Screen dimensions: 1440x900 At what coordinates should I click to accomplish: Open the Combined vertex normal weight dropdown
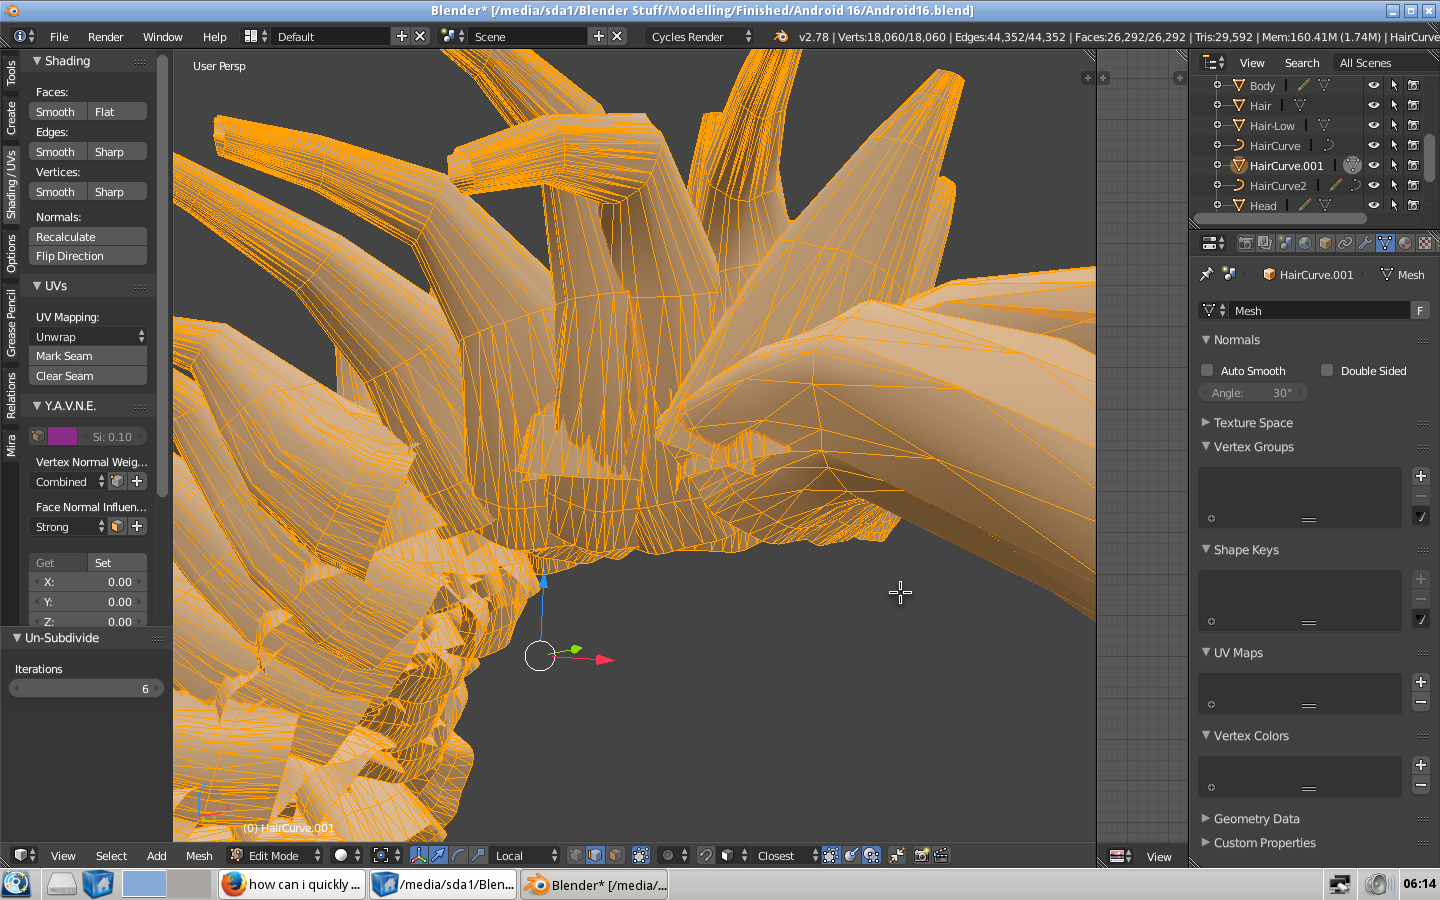coord(68,482)
